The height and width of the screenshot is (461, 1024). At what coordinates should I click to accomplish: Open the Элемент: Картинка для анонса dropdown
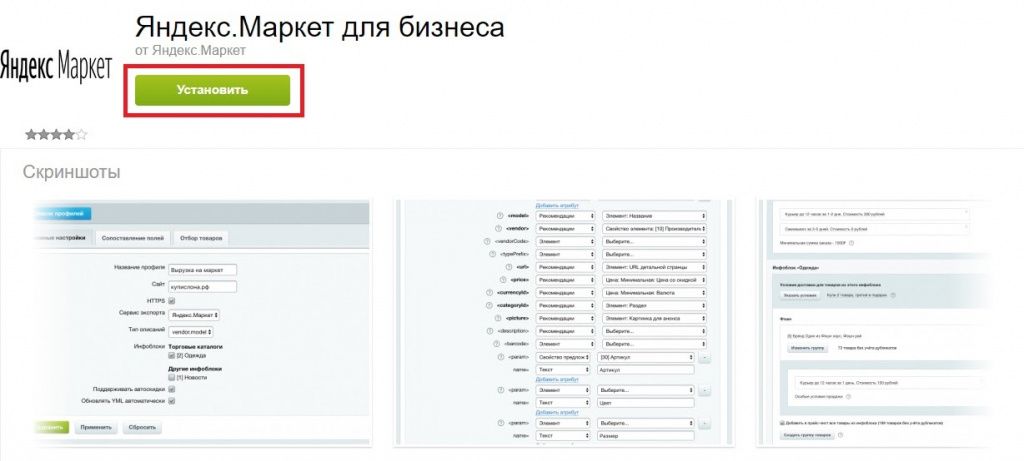(652, 318)
